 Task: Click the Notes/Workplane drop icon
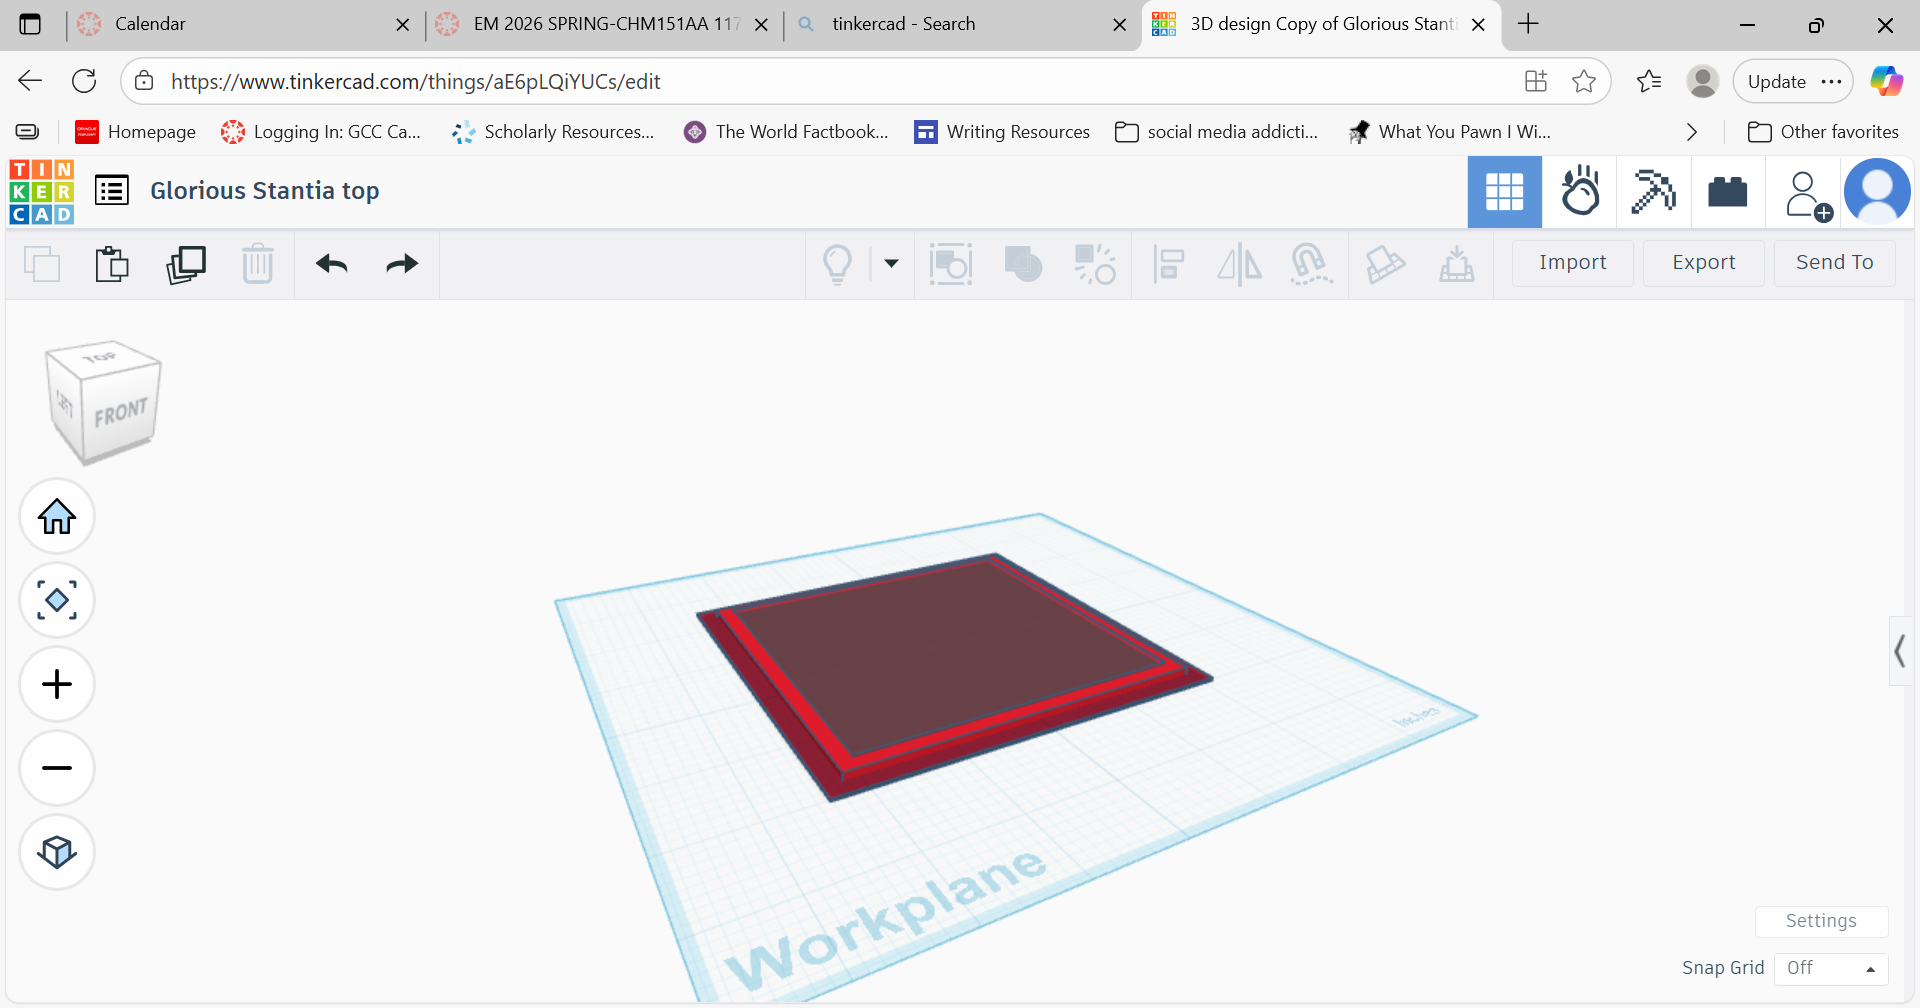tap(1457, 264)
